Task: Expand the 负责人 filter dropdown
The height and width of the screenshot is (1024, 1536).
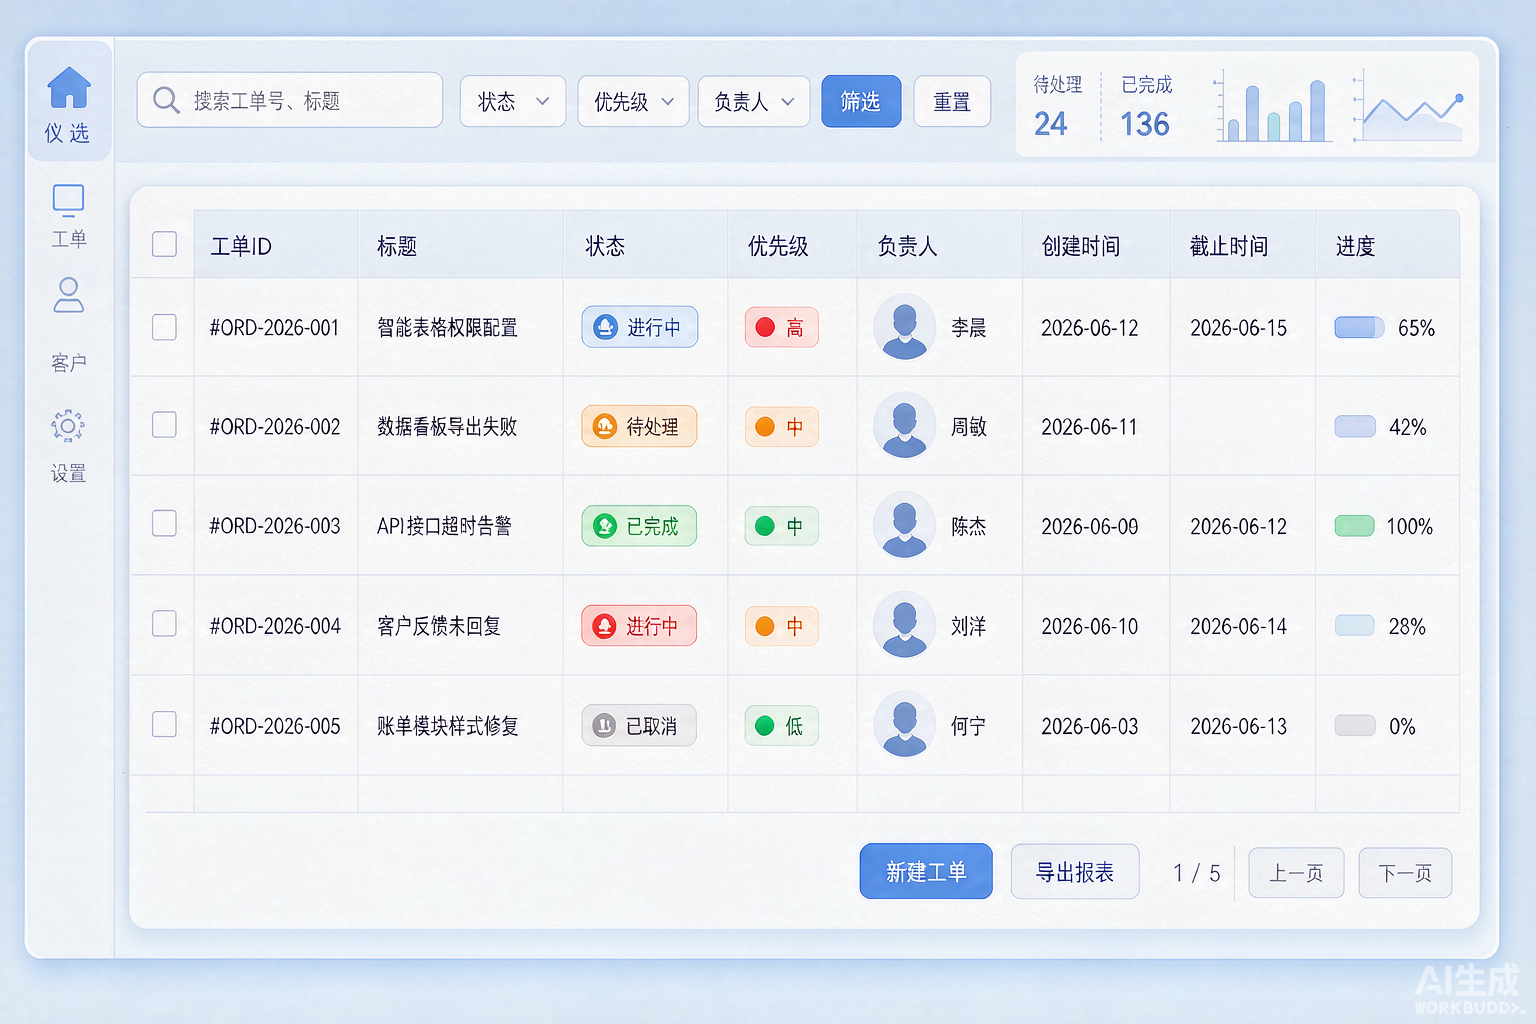Action: [x=754, y=101]
